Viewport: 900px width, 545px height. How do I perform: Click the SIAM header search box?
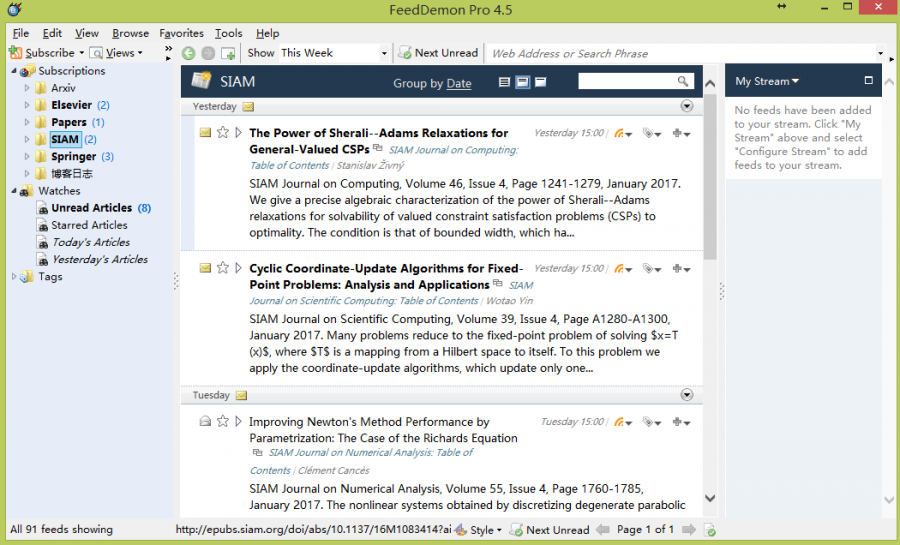click(x=627, y=81)
